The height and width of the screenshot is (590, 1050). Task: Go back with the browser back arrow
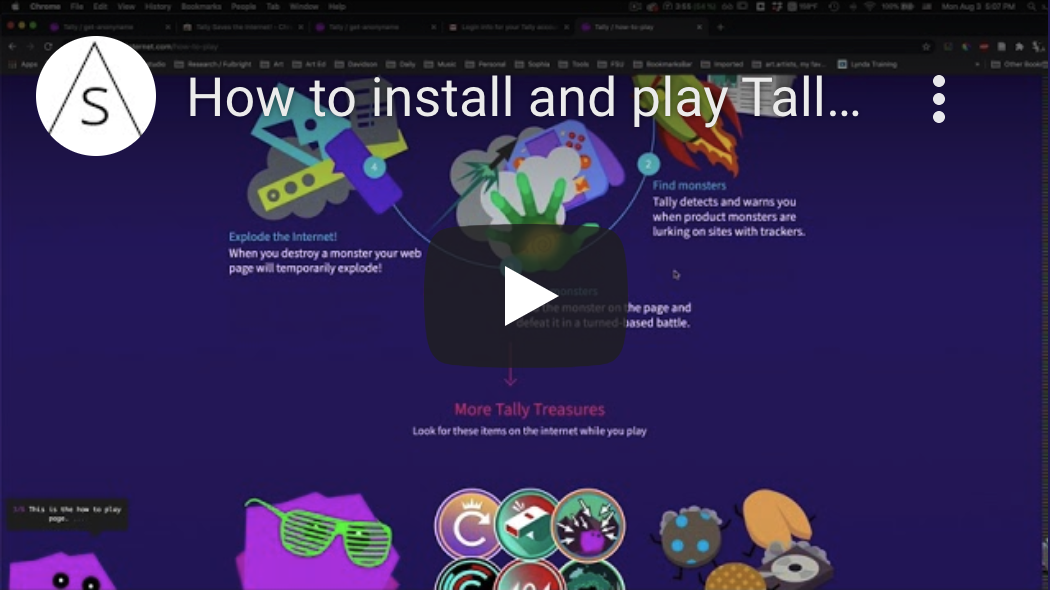(12, 47)
